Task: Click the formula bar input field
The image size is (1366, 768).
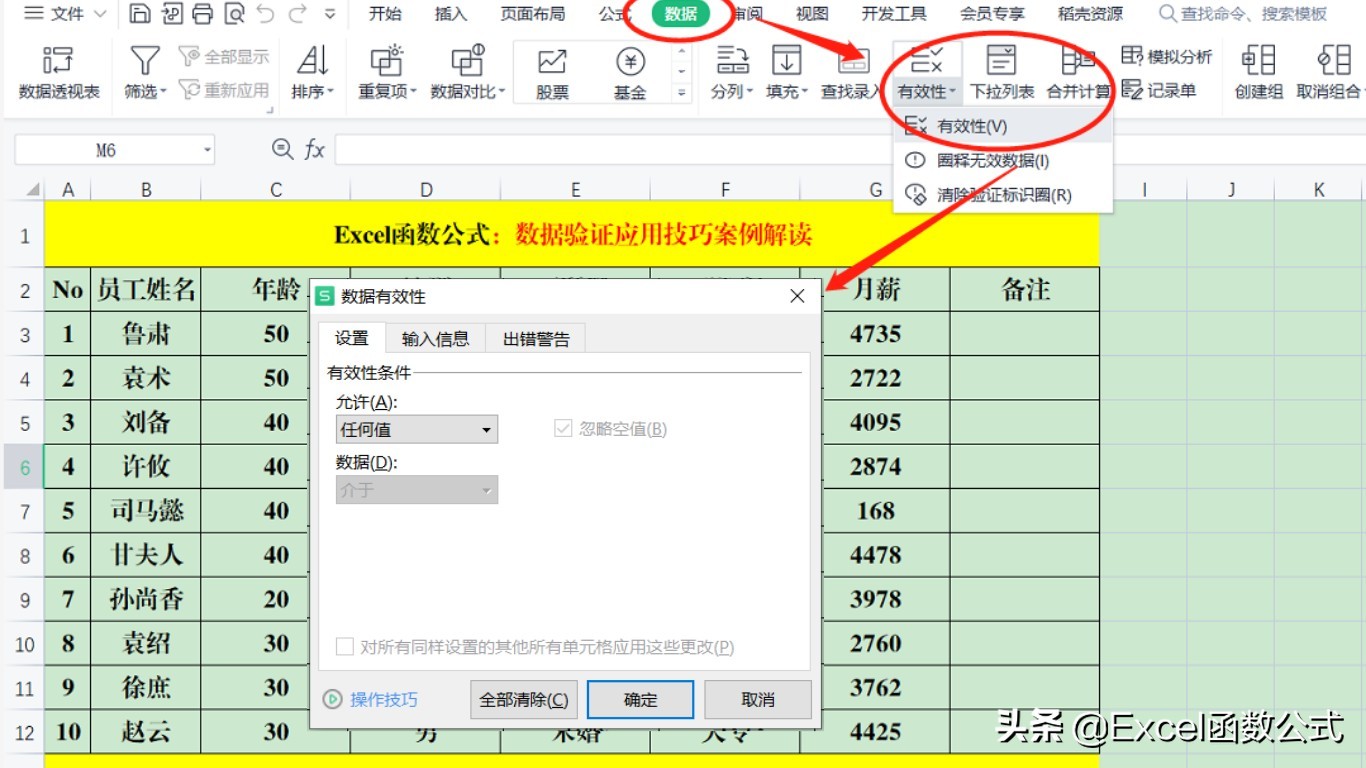Action: [850, 150]
